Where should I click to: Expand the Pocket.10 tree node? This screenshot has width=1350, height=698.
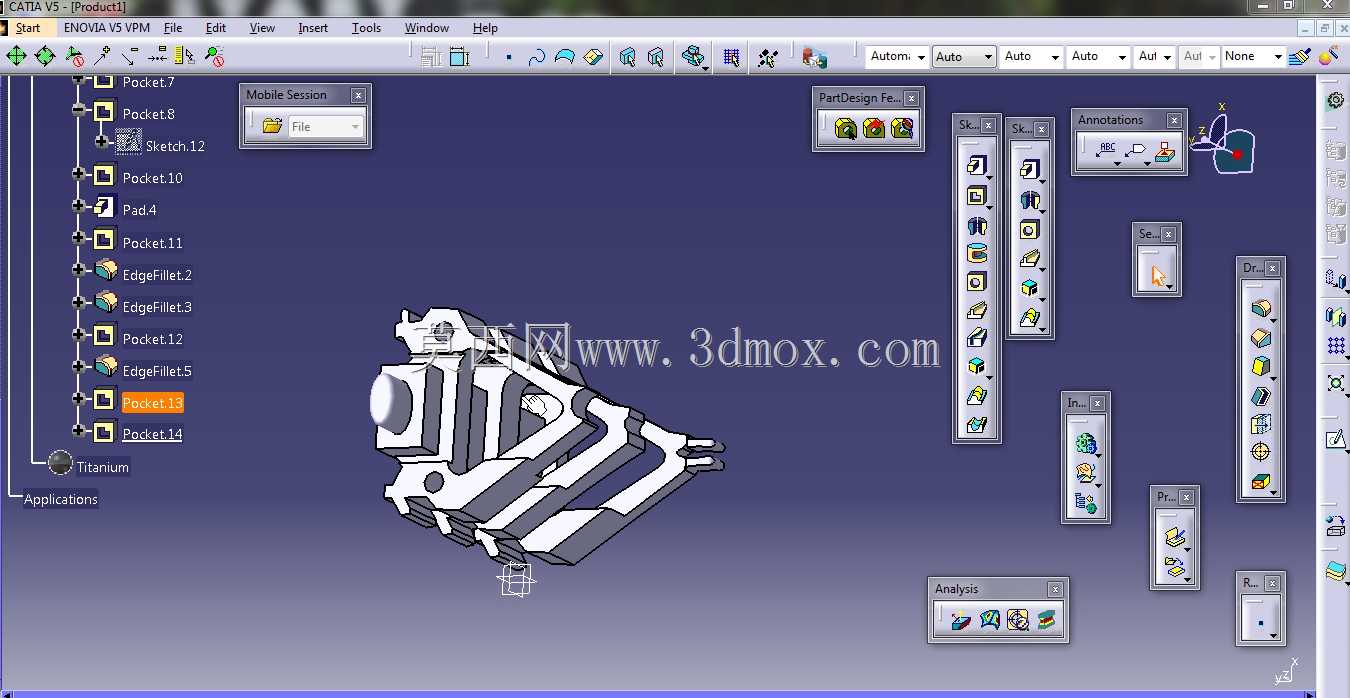[x=79, y=174]
